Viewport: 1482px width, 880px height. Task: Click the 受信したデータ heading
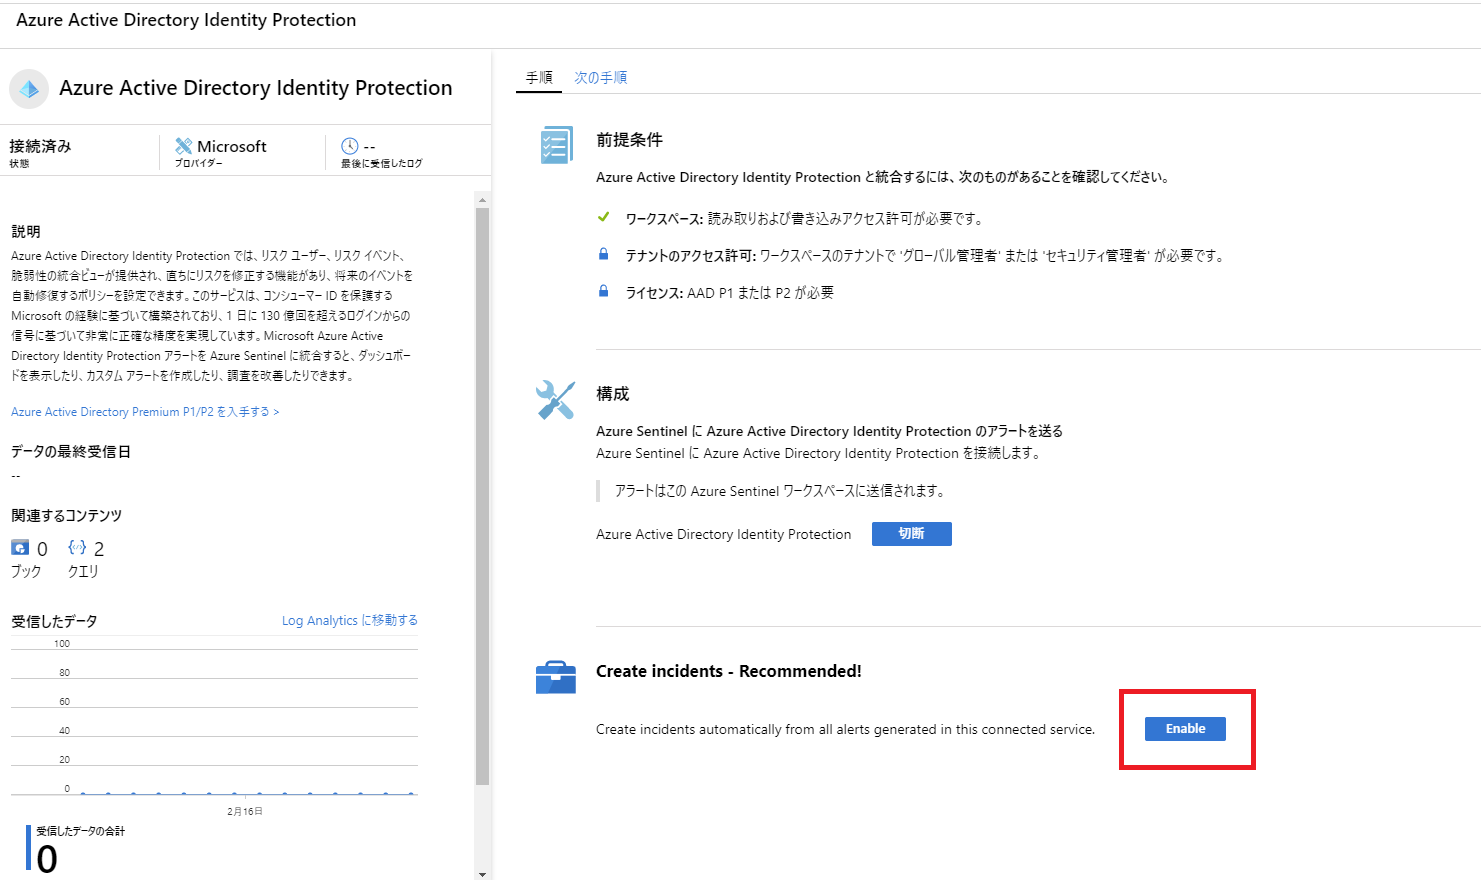click(54, 622)
